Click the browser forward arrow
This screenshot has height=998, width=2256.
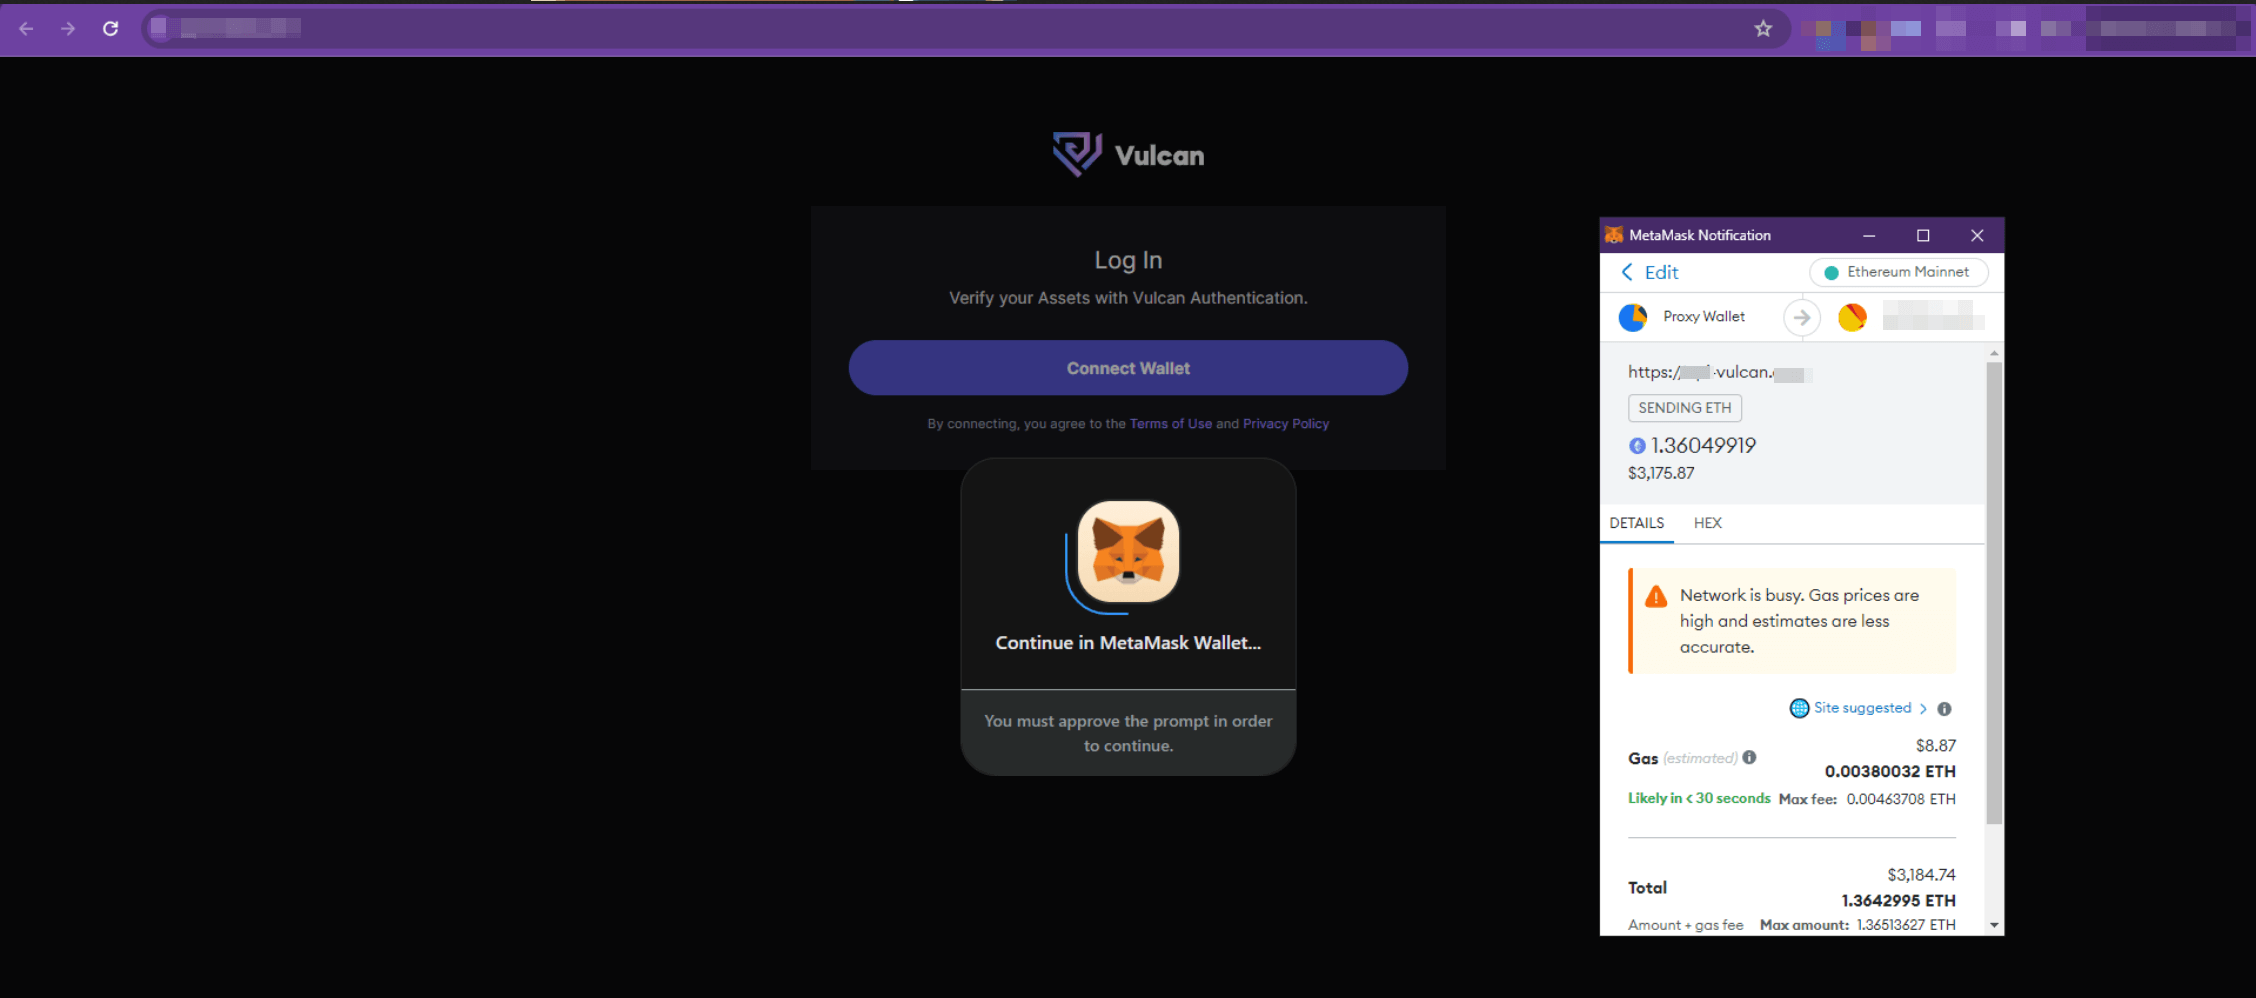point(68,29)
